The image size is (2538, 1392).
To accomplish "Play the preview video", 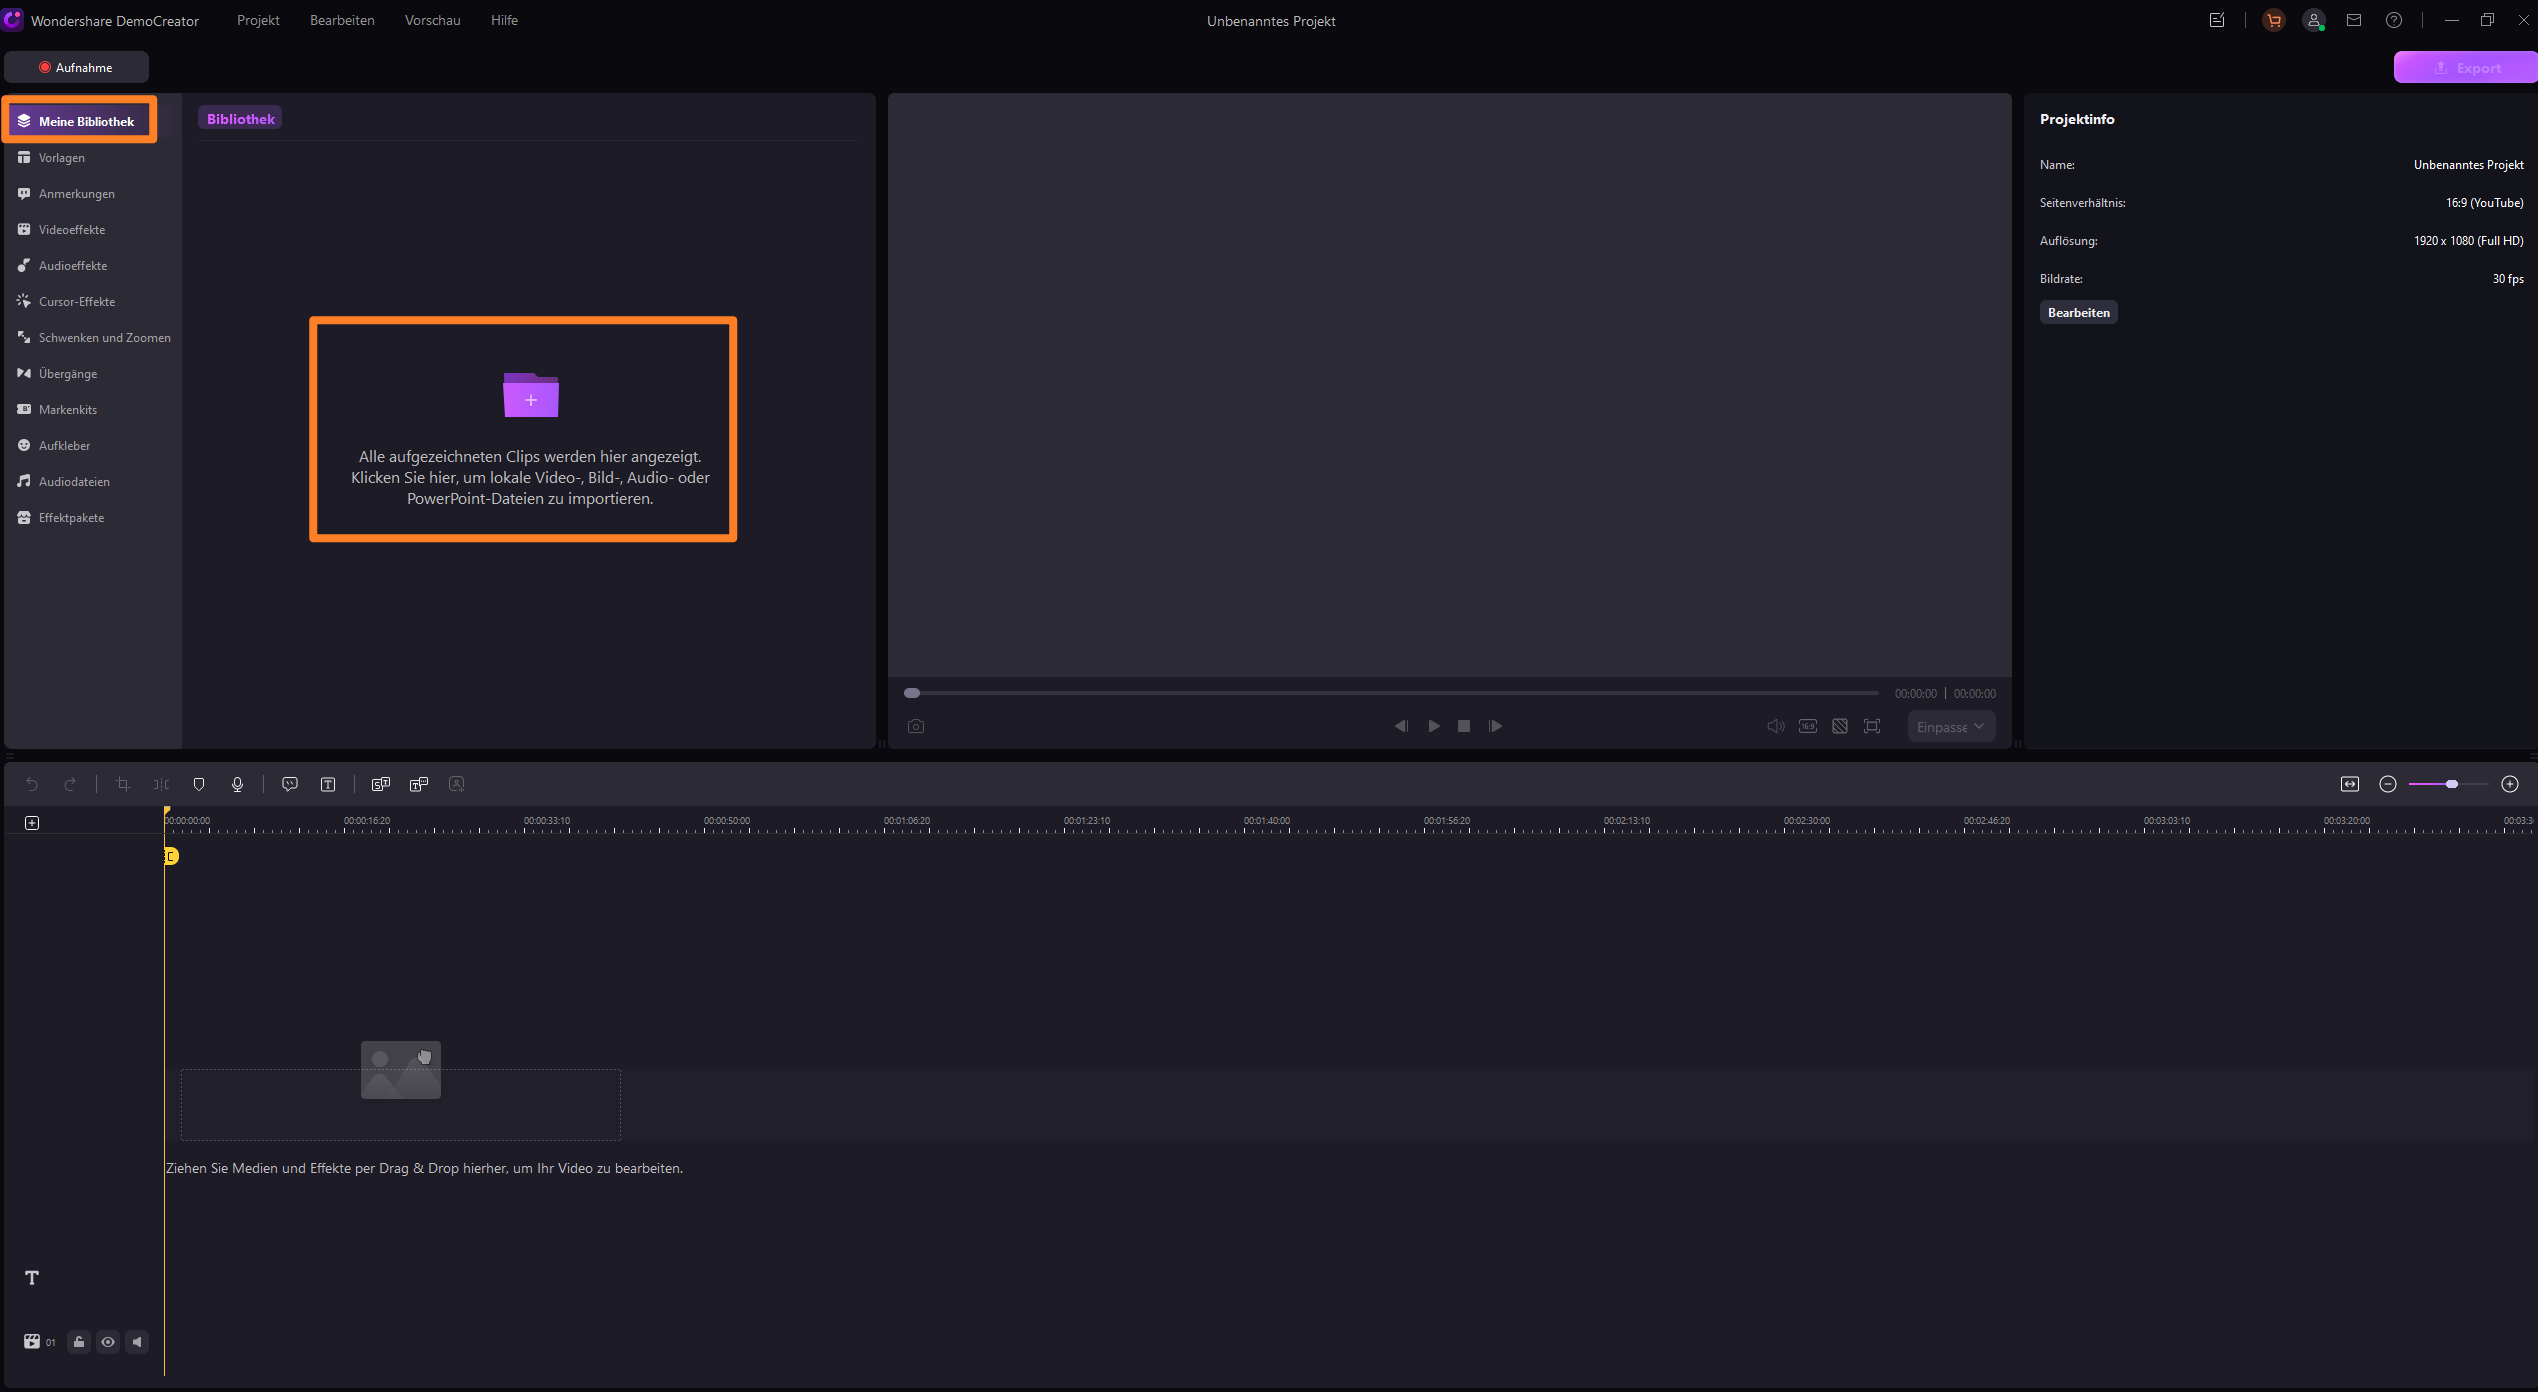I will pyautogui.click(x=1433, y=726).
